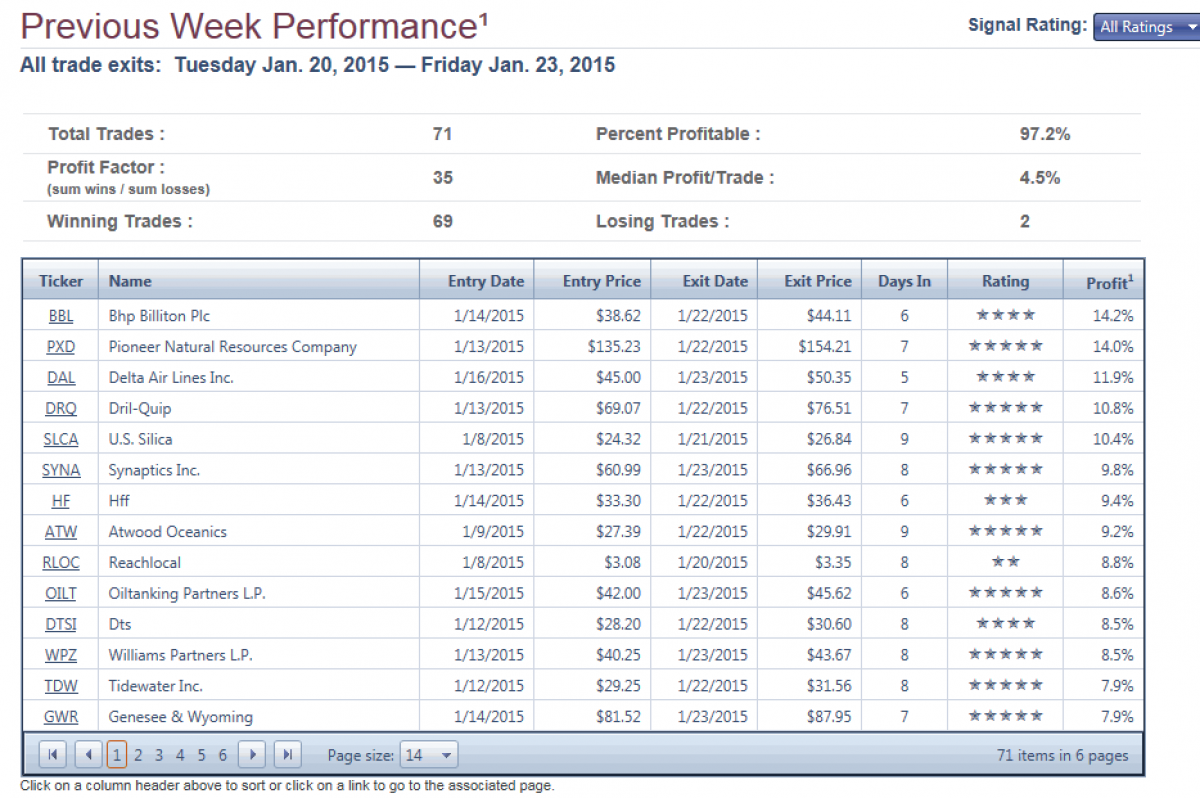Open the BBL ticker link
1200x798 pixels.
click(x=61, y=316)
